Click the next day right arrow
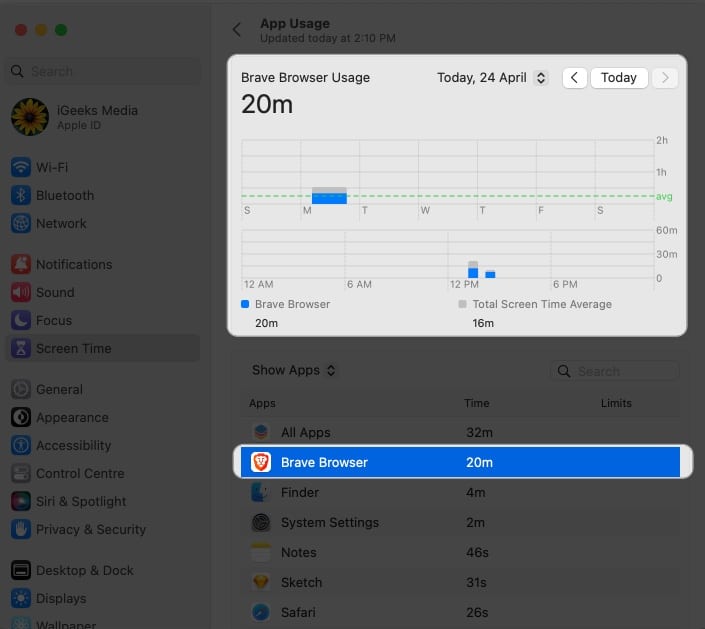Image resolution: width=705 pixels, height=629 pixels. [x=665, y=78]
